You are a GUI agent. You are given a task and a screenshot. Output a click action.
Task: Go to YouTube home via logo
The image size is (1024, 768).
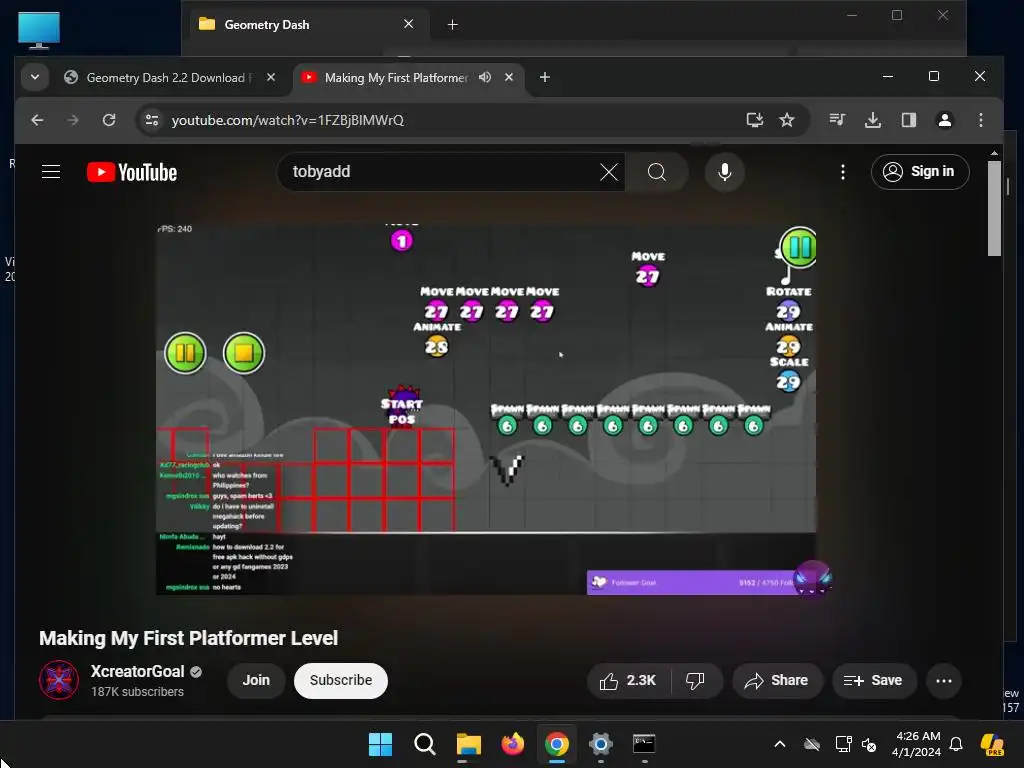[x=132, y=172]
